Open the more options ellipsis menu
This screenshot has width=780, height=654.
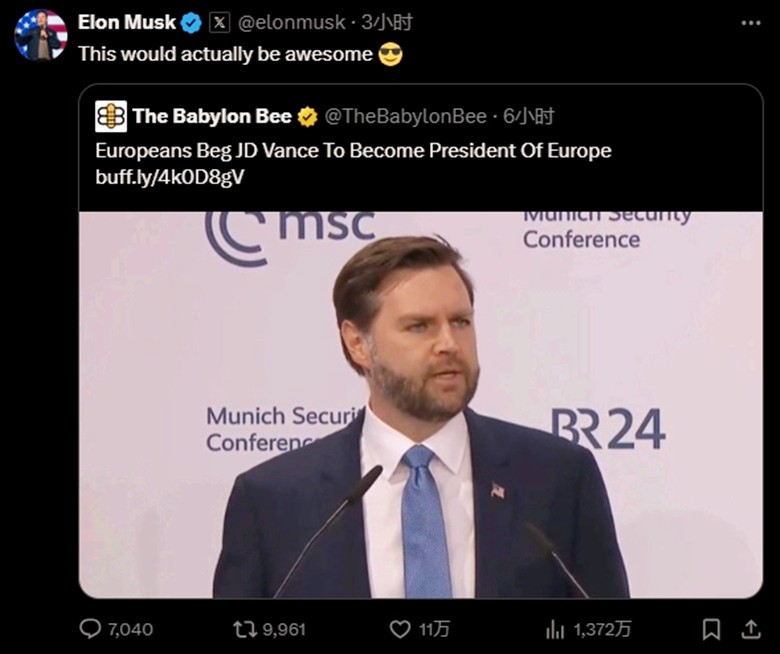[x=750, y=22]
